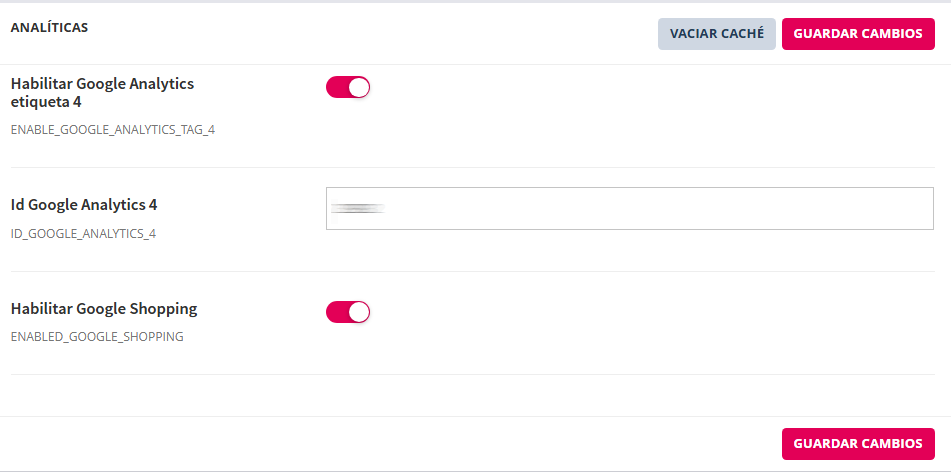Click the white knob of the Shopping toggle
The width and height of the screenshot is (951, 472).
point(359,312)
